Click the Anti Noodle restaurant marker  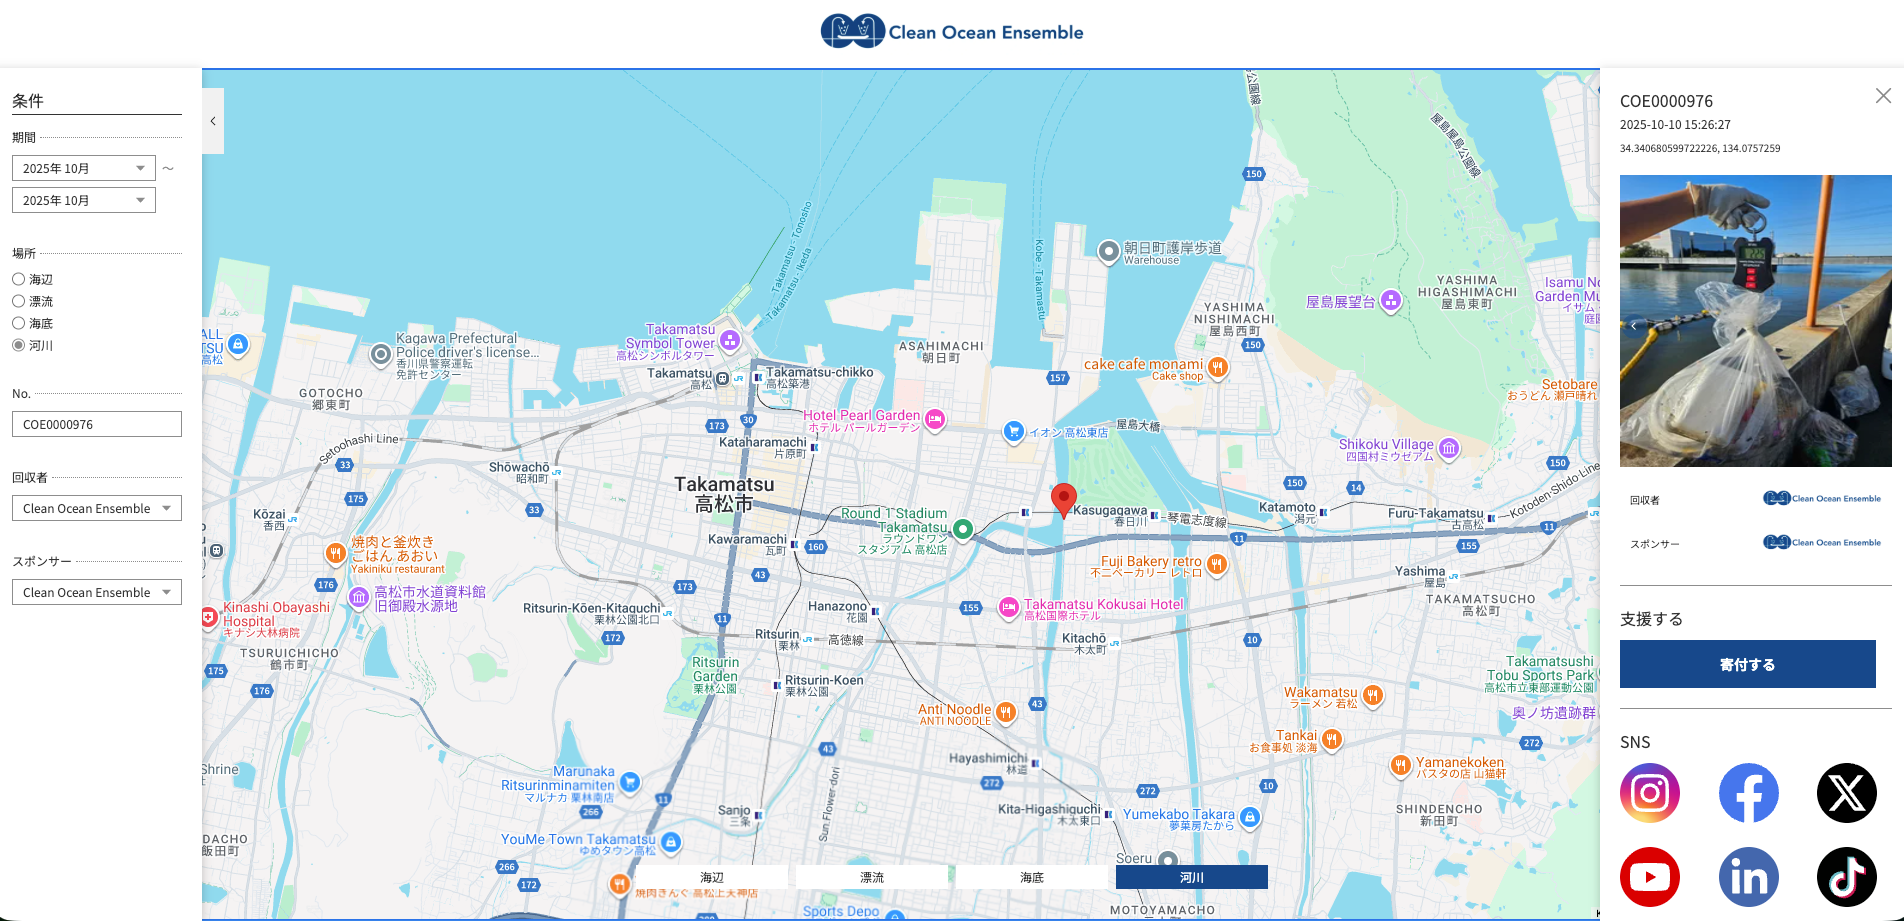tap(1006, 712)
